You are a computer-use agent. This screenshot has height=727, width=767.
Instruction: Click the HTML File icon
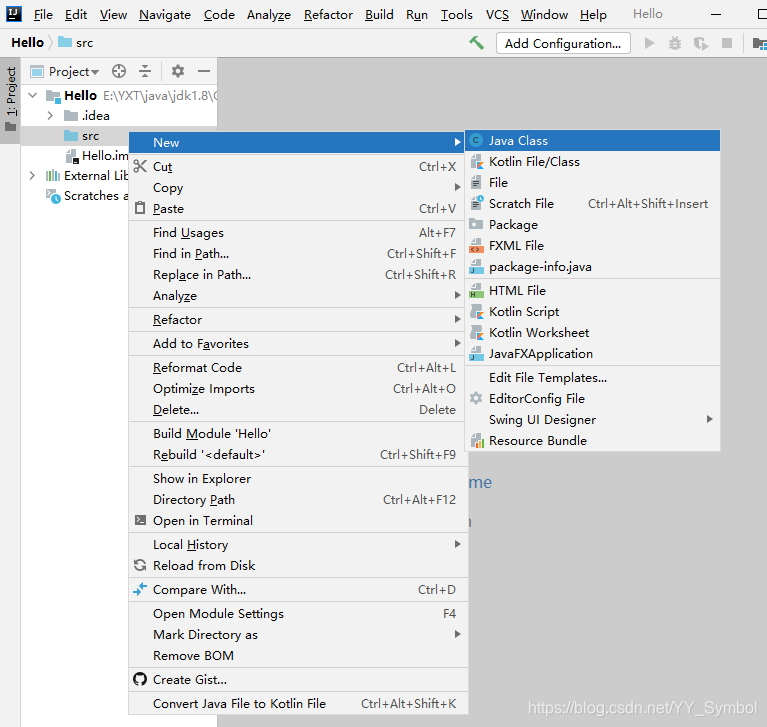pyautogui.click(x=476, y=291)
